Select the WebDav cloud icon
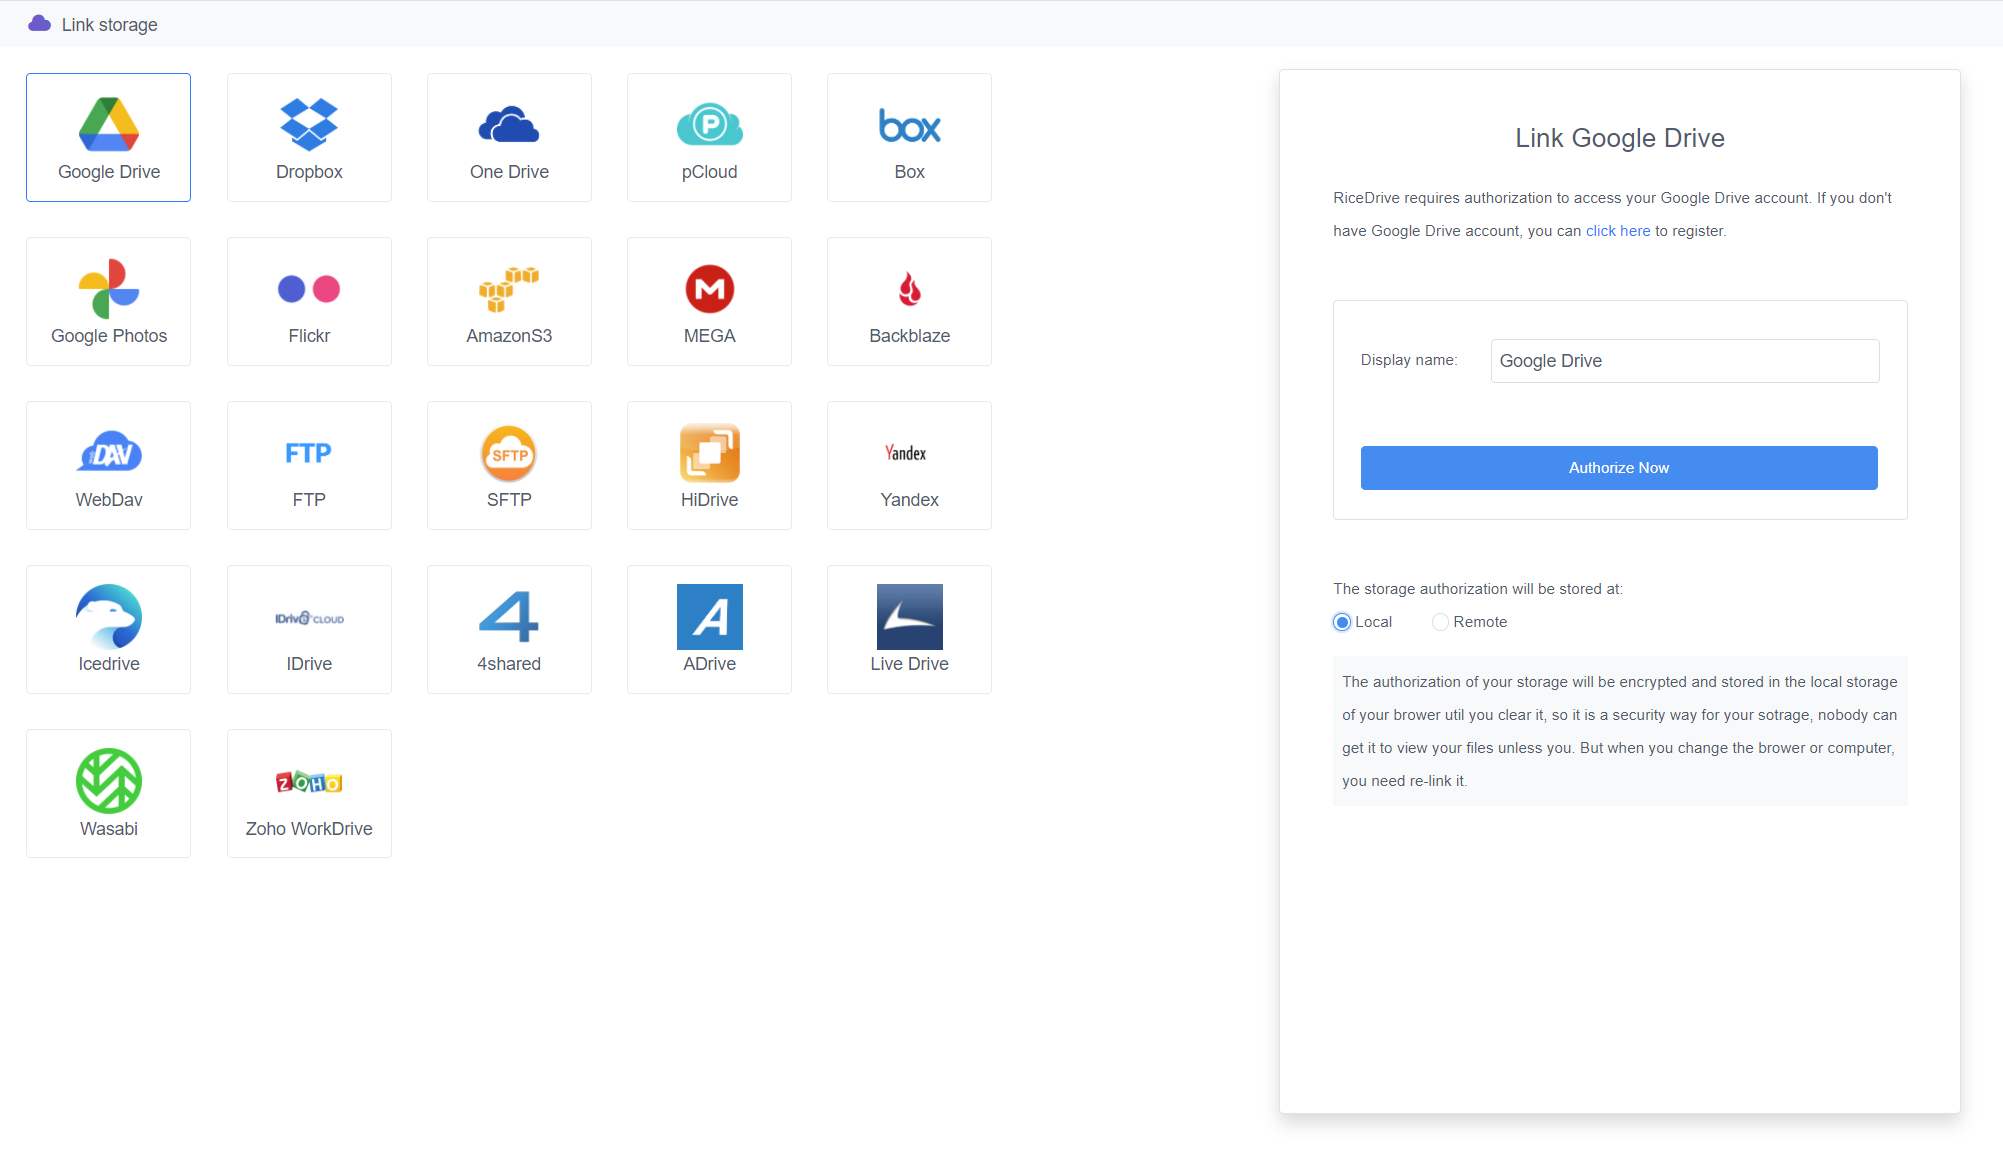Viewport: 2003px width, 1149px height. (109, 453)
